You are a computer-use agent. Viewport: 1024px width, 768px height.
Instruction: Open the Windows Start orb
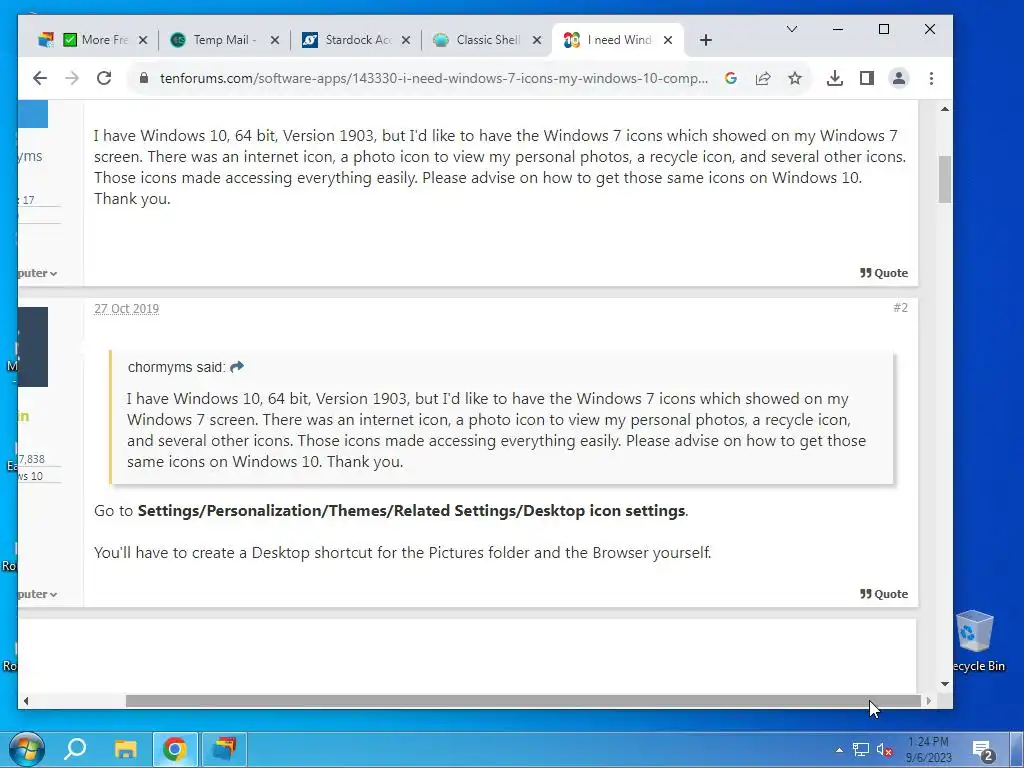pyautogui.click(x=26, y=748)
